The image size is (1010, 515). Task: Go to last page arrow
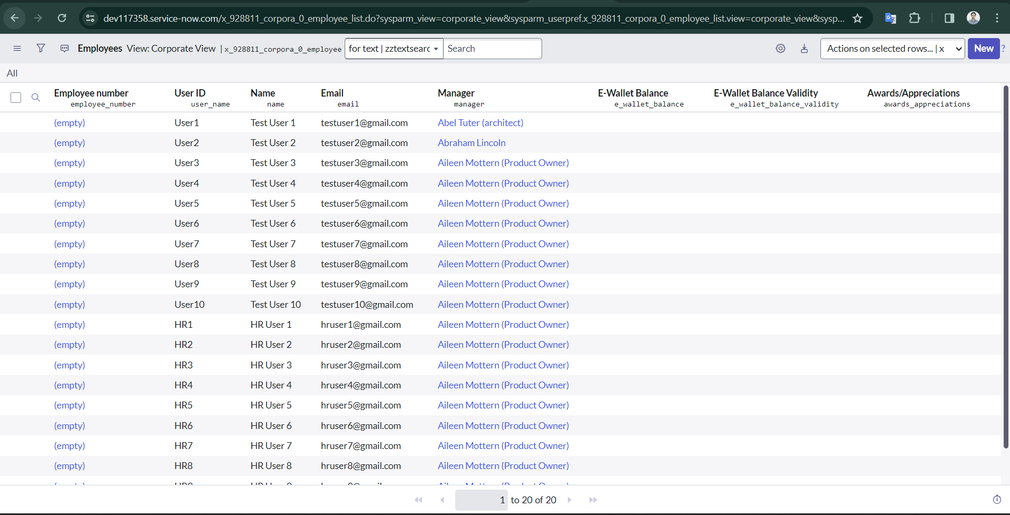point(593,500)
